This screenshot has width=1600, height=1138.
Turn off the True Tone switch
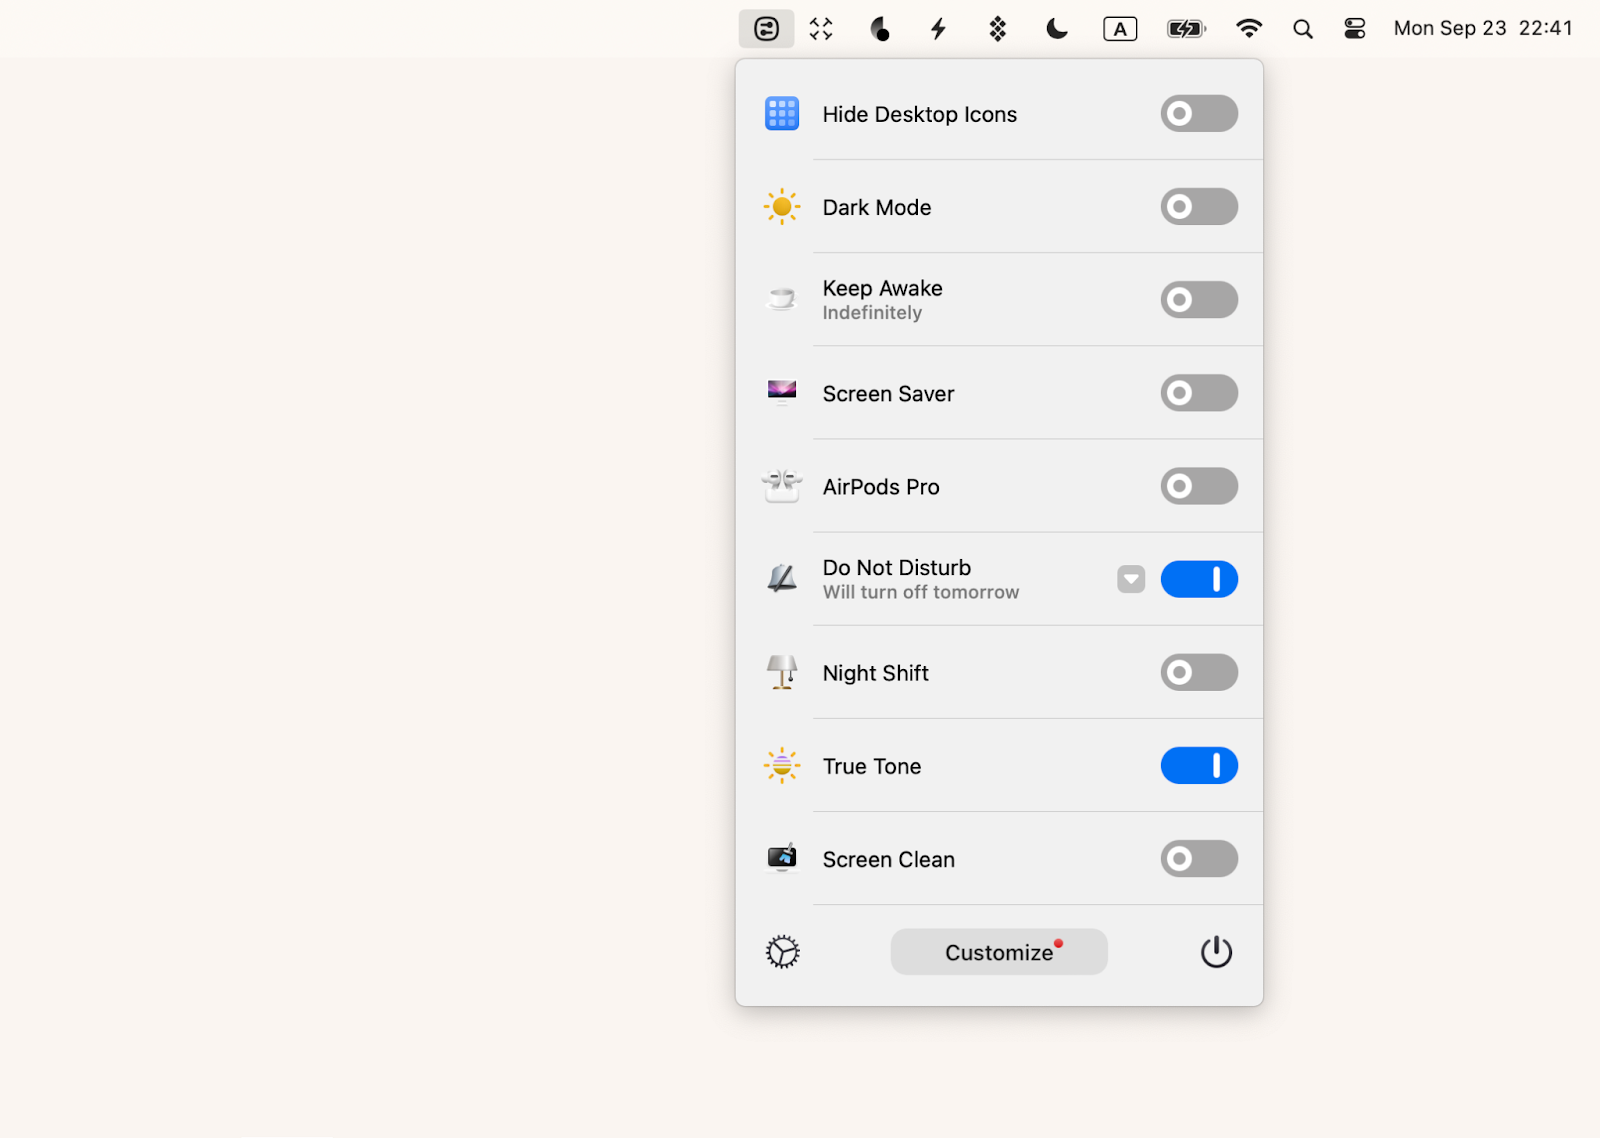point(1198,765)
